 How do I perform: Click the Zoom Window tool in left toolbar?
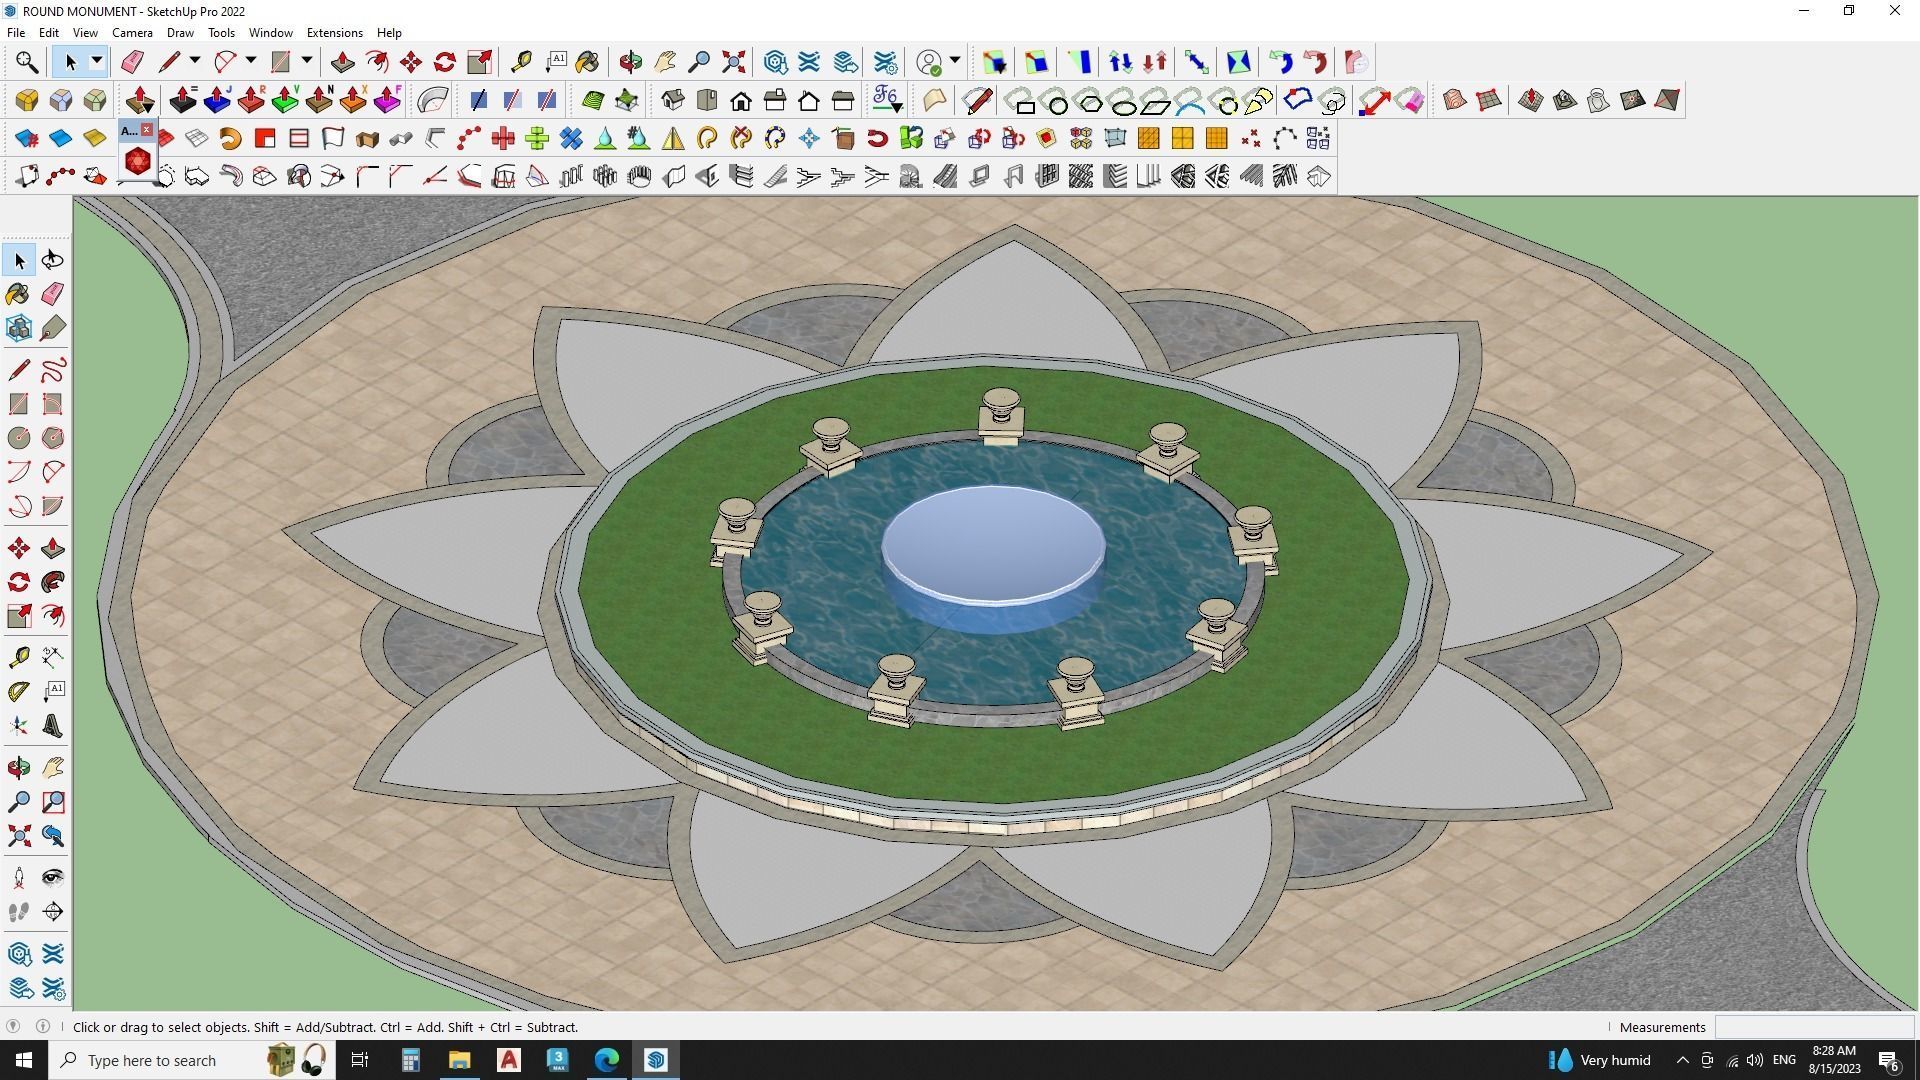coord(53,802)
